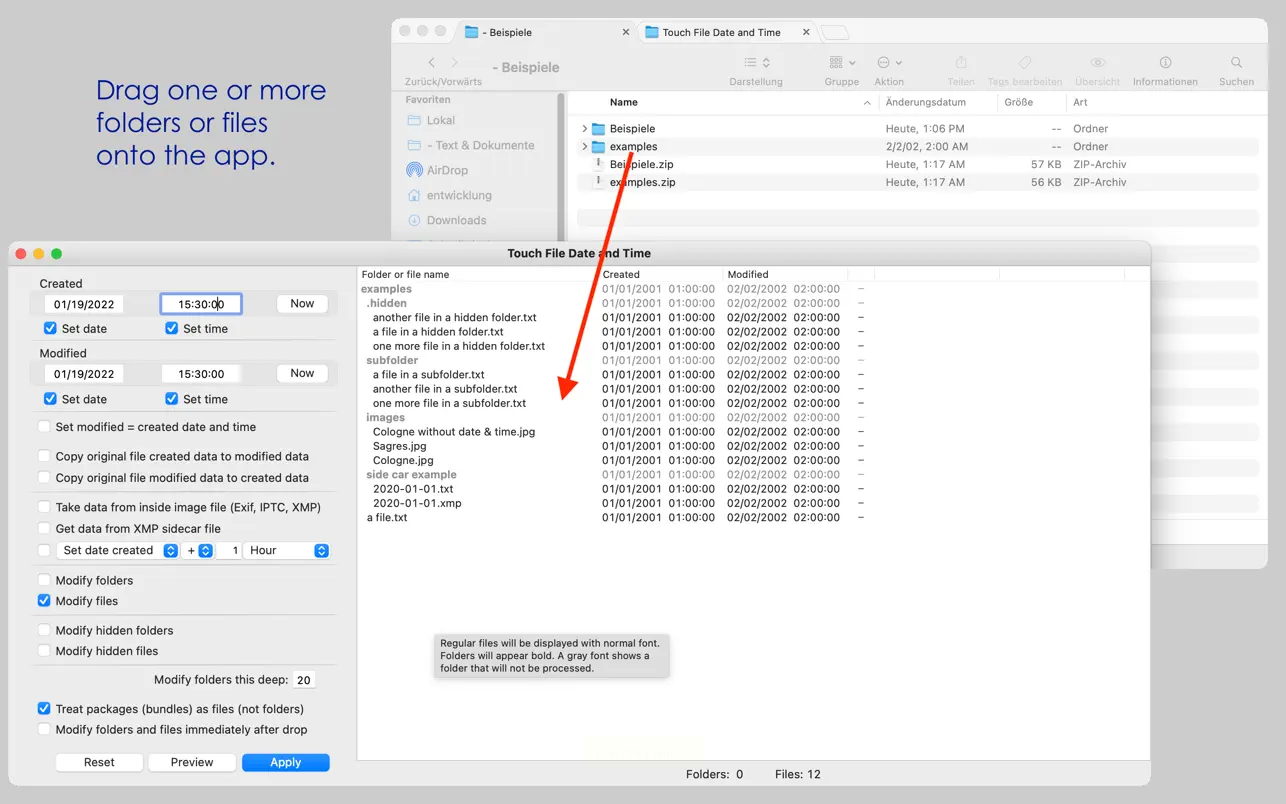Open the Set date created dropdown

point(119,550)
